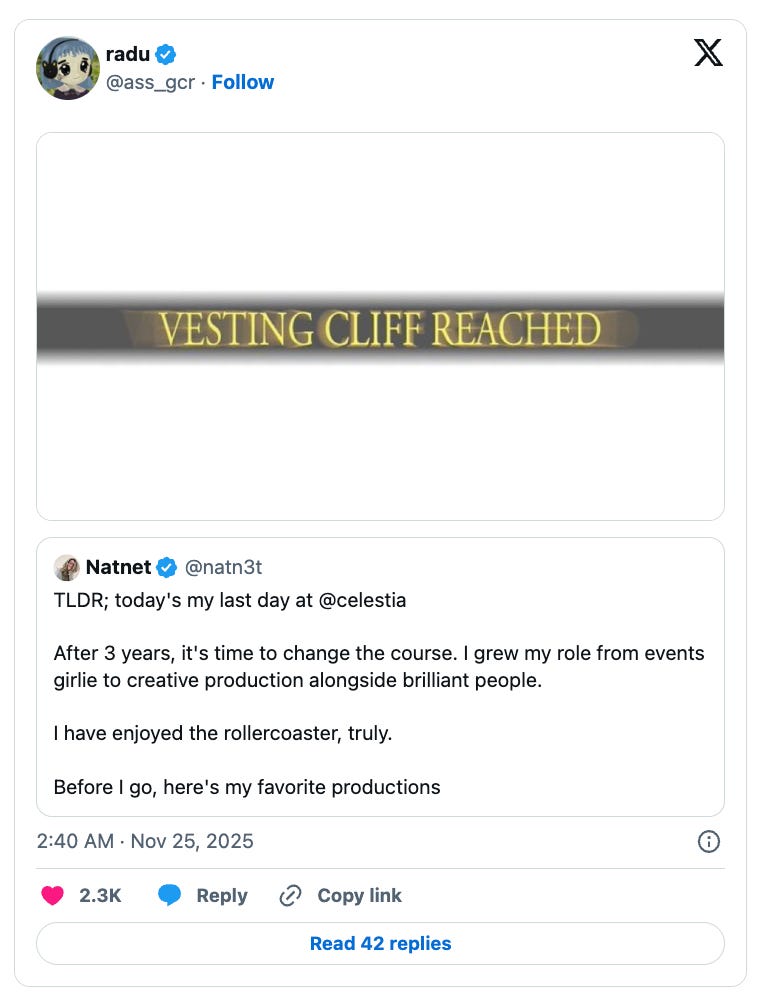762x1006 pixels.
Task: Follow the radu account
Action: [x=243, y=82]
